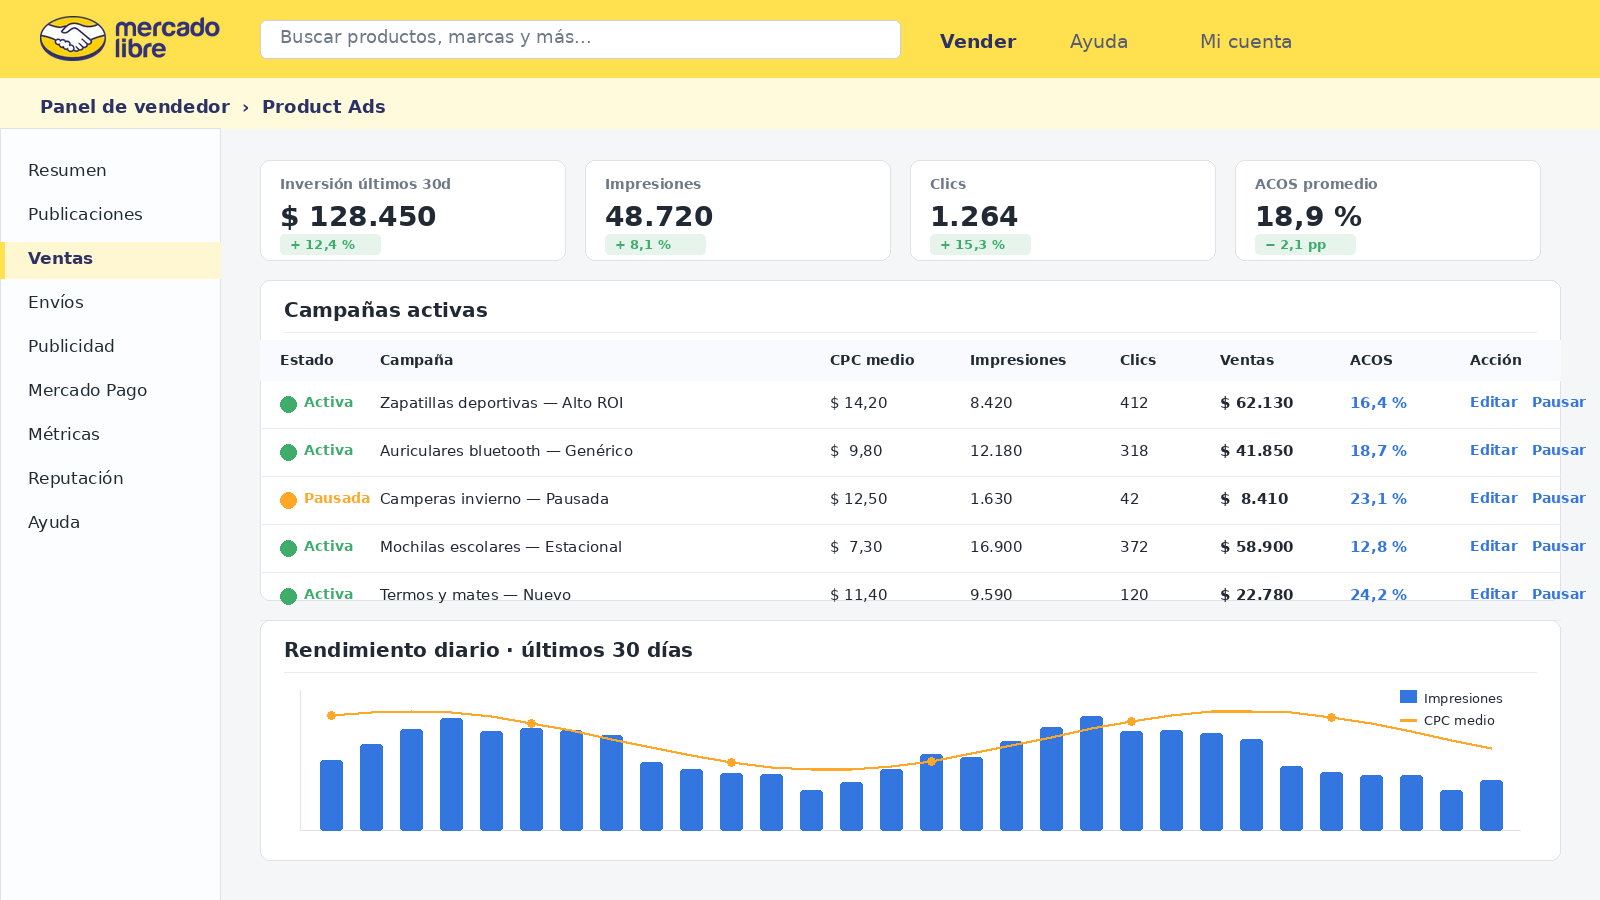Click the green status dot for Mochilas escolares

pyautogui.click(x=288, y=548)
